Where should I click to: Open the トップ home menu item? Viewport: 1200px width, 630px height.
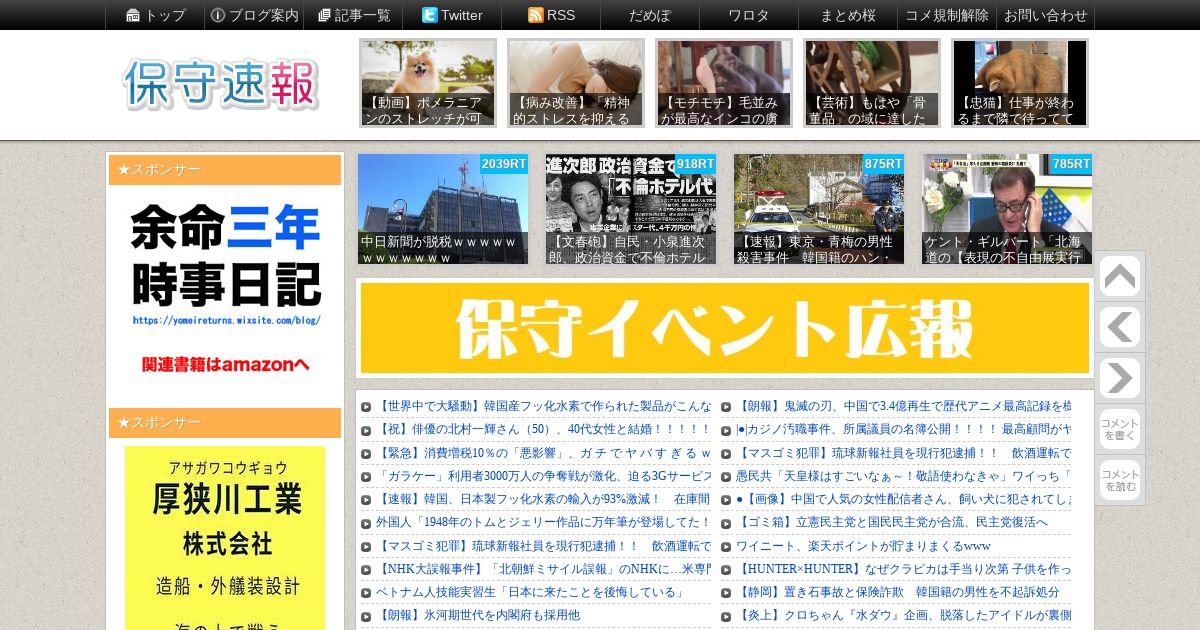156,15
